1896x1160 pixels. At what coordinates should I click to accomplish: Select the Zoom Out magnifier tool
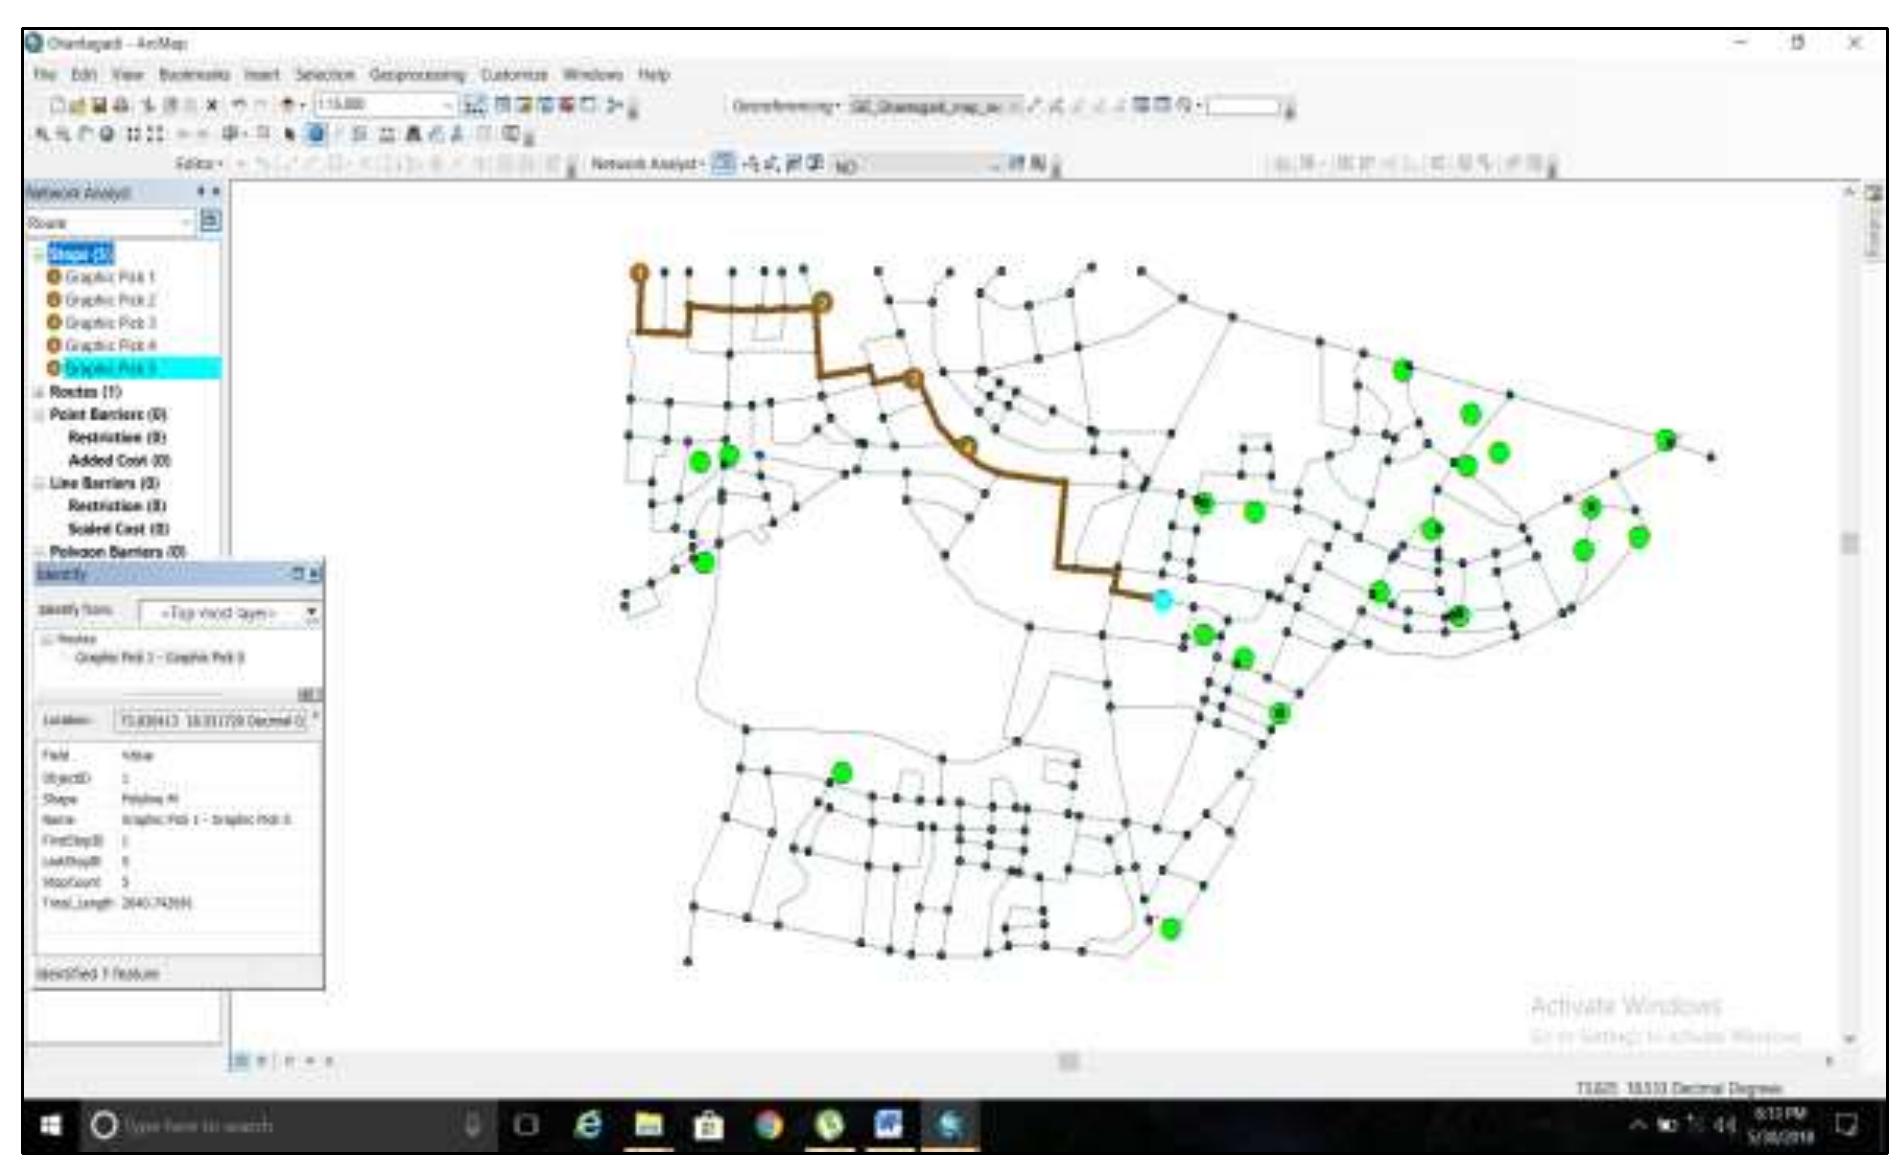62,133
